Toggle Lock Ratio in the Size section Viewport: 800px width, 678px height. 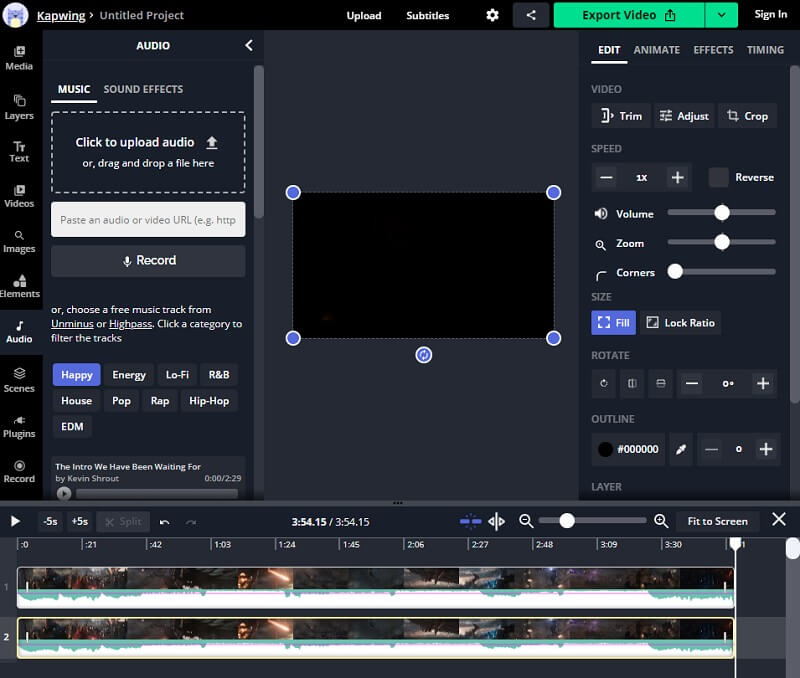(681, 322)
